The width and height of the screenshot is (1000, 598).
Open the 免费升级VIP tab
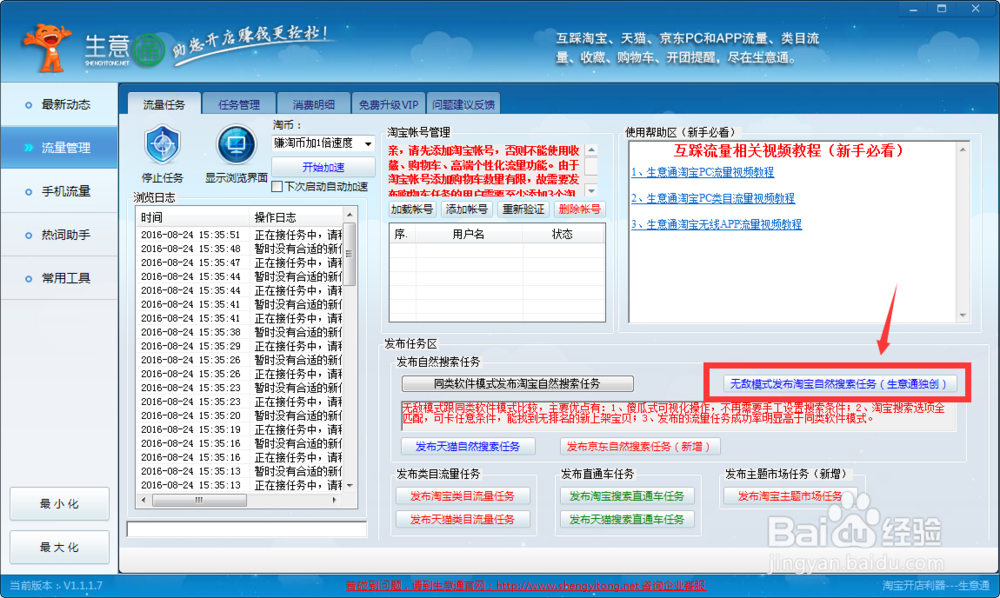pyautogui.click(x=388, y=105)
